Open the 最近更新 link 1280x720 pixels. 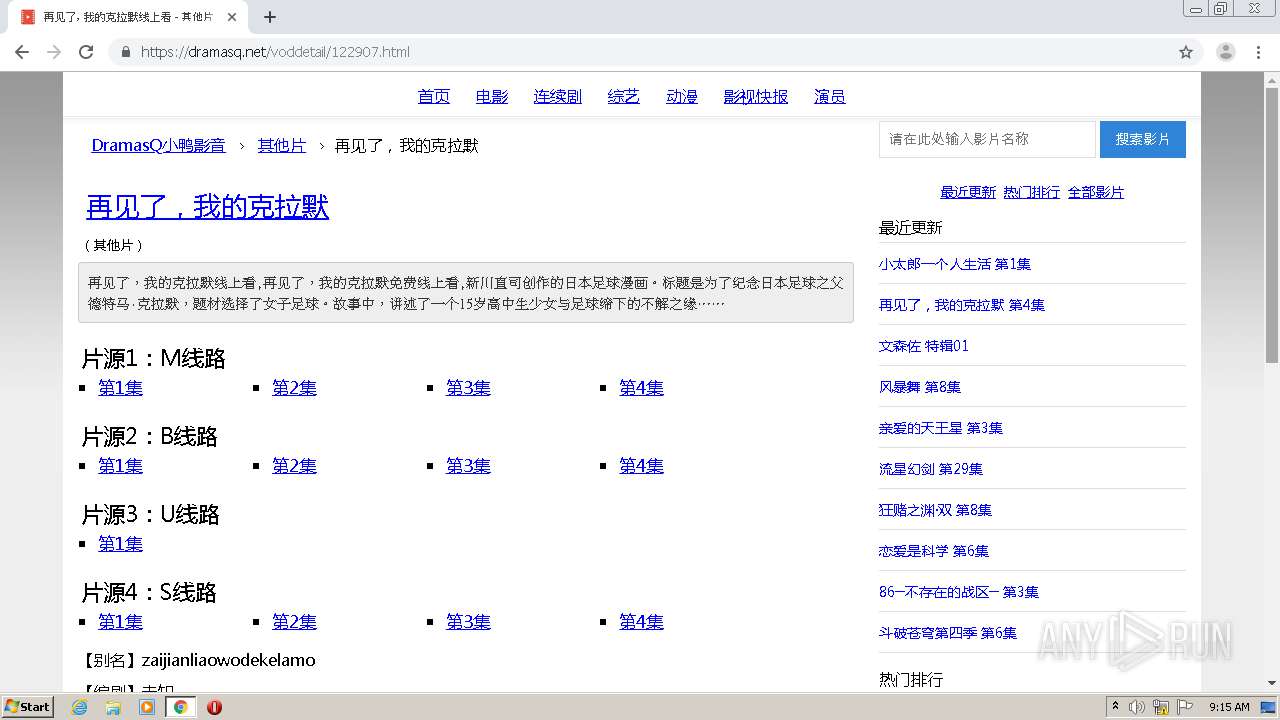click(x=968, y=192)
